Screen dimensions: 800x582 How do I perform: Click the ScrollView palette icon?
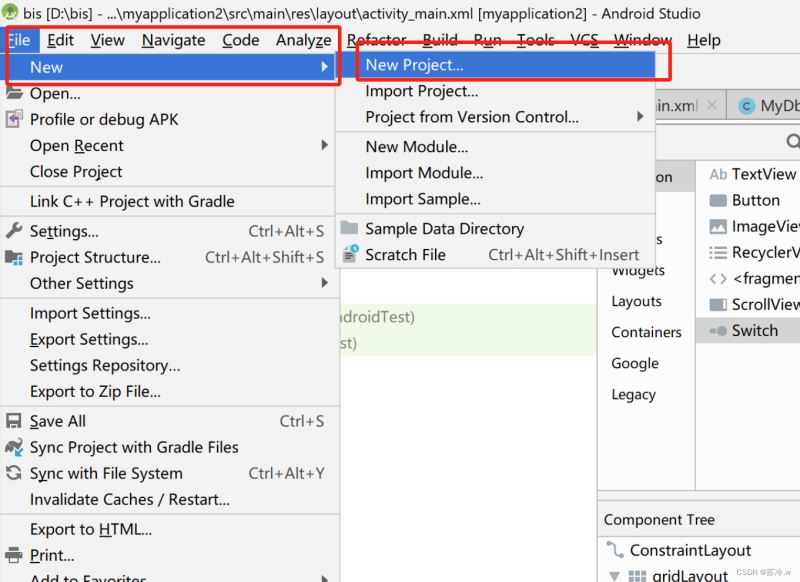pos(718,305)
